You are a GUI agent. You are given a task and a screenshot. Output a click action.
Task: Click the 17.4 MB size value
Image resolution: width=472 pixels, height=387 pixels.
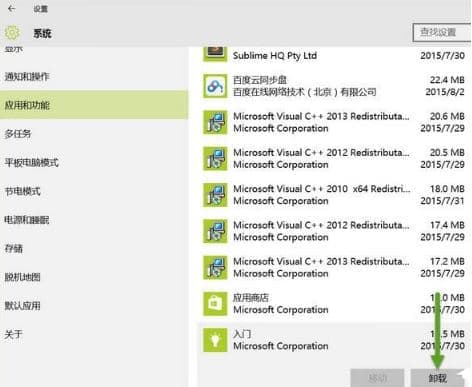tap(447, 225)
